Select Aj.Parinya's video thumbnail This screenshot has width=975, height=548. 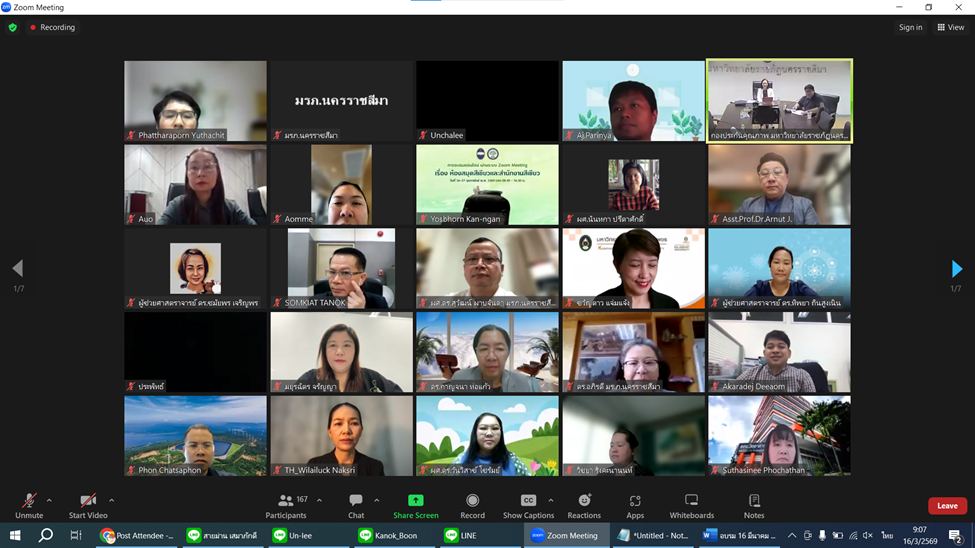coord(633,101)
